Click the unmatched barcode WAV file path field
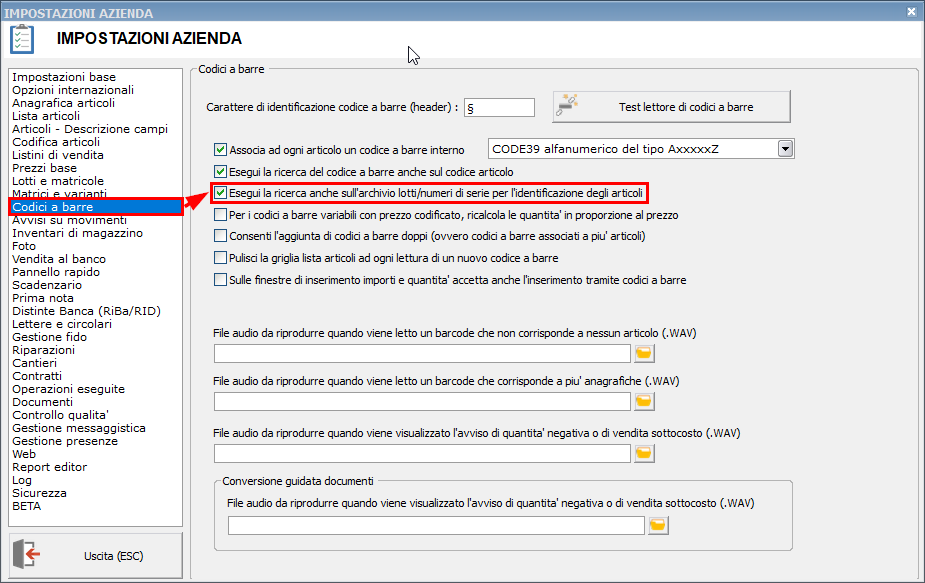The width and height of the screenshot is (925, 583). pyautogui.click(x=422, y=353)
